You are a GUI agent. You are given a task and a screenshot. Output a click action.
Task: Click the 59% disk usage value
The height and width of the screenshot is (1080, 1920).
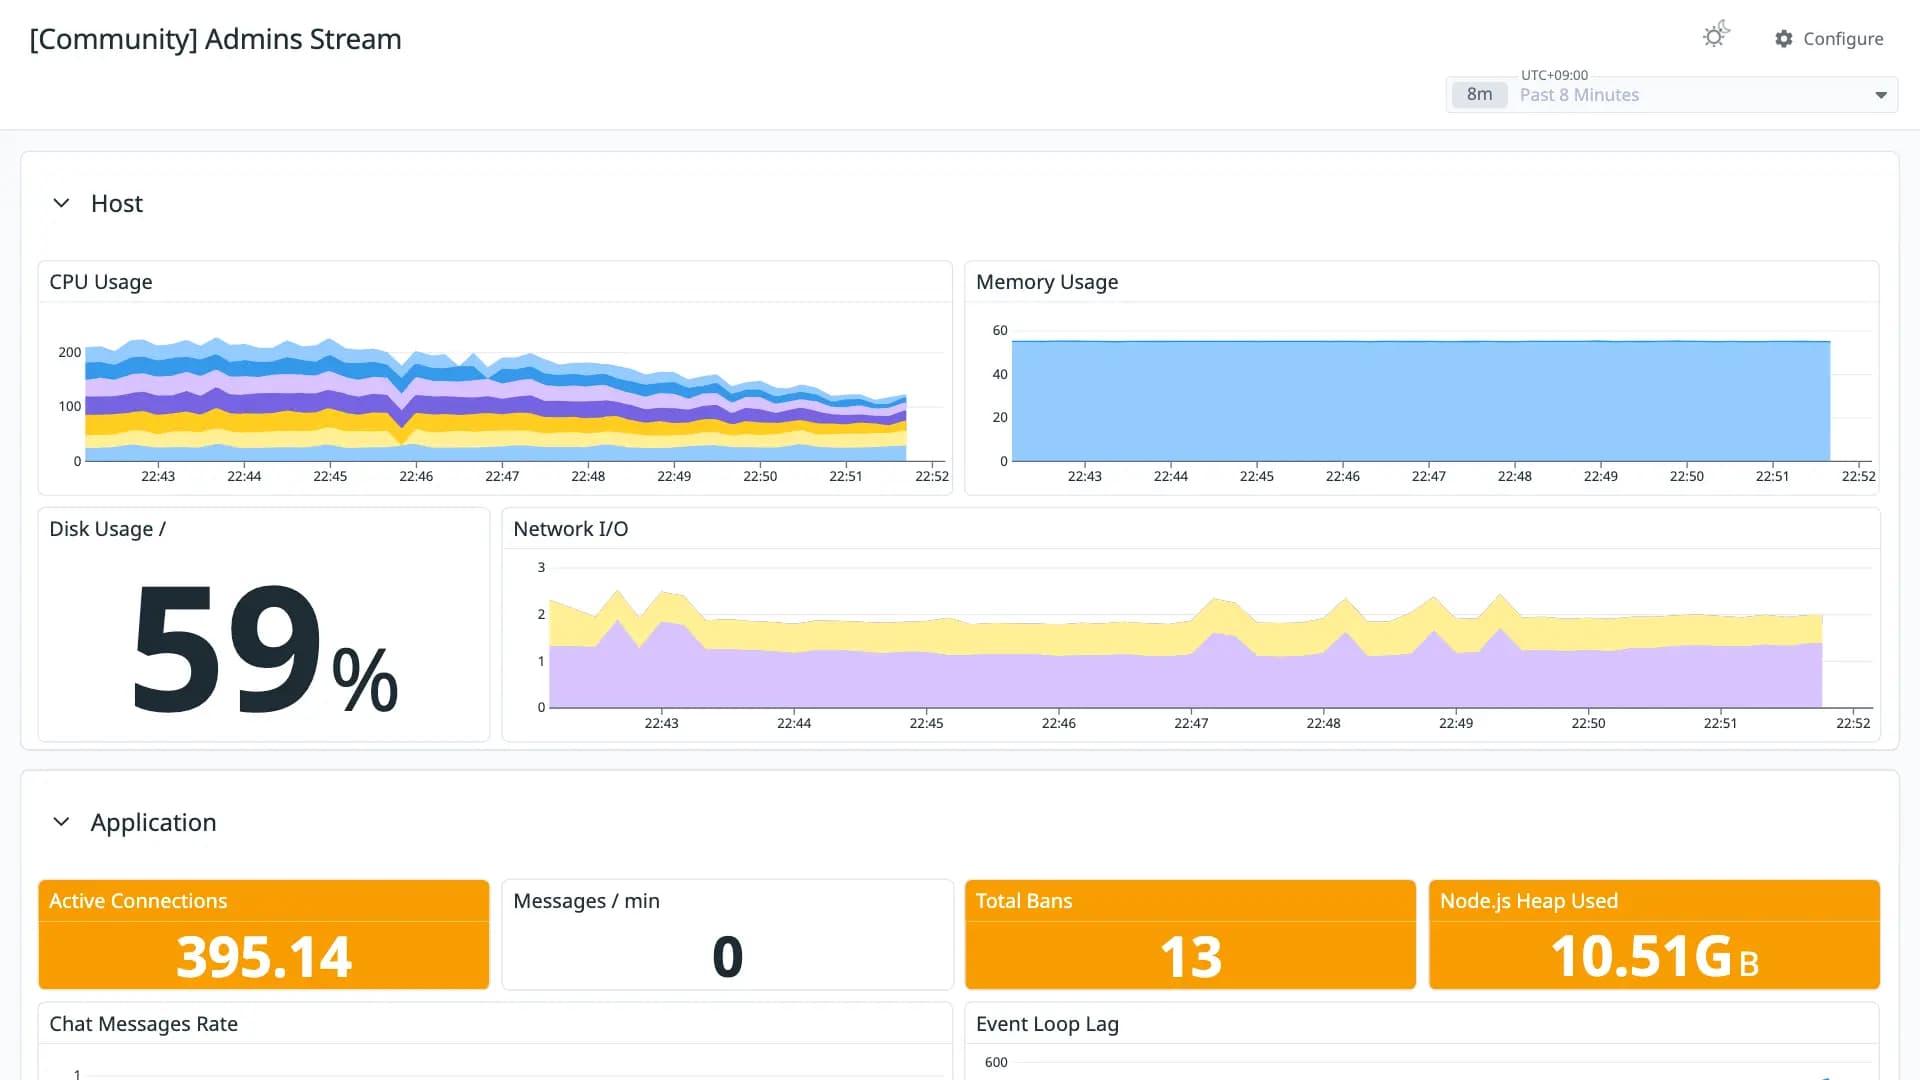click(265, 650)
